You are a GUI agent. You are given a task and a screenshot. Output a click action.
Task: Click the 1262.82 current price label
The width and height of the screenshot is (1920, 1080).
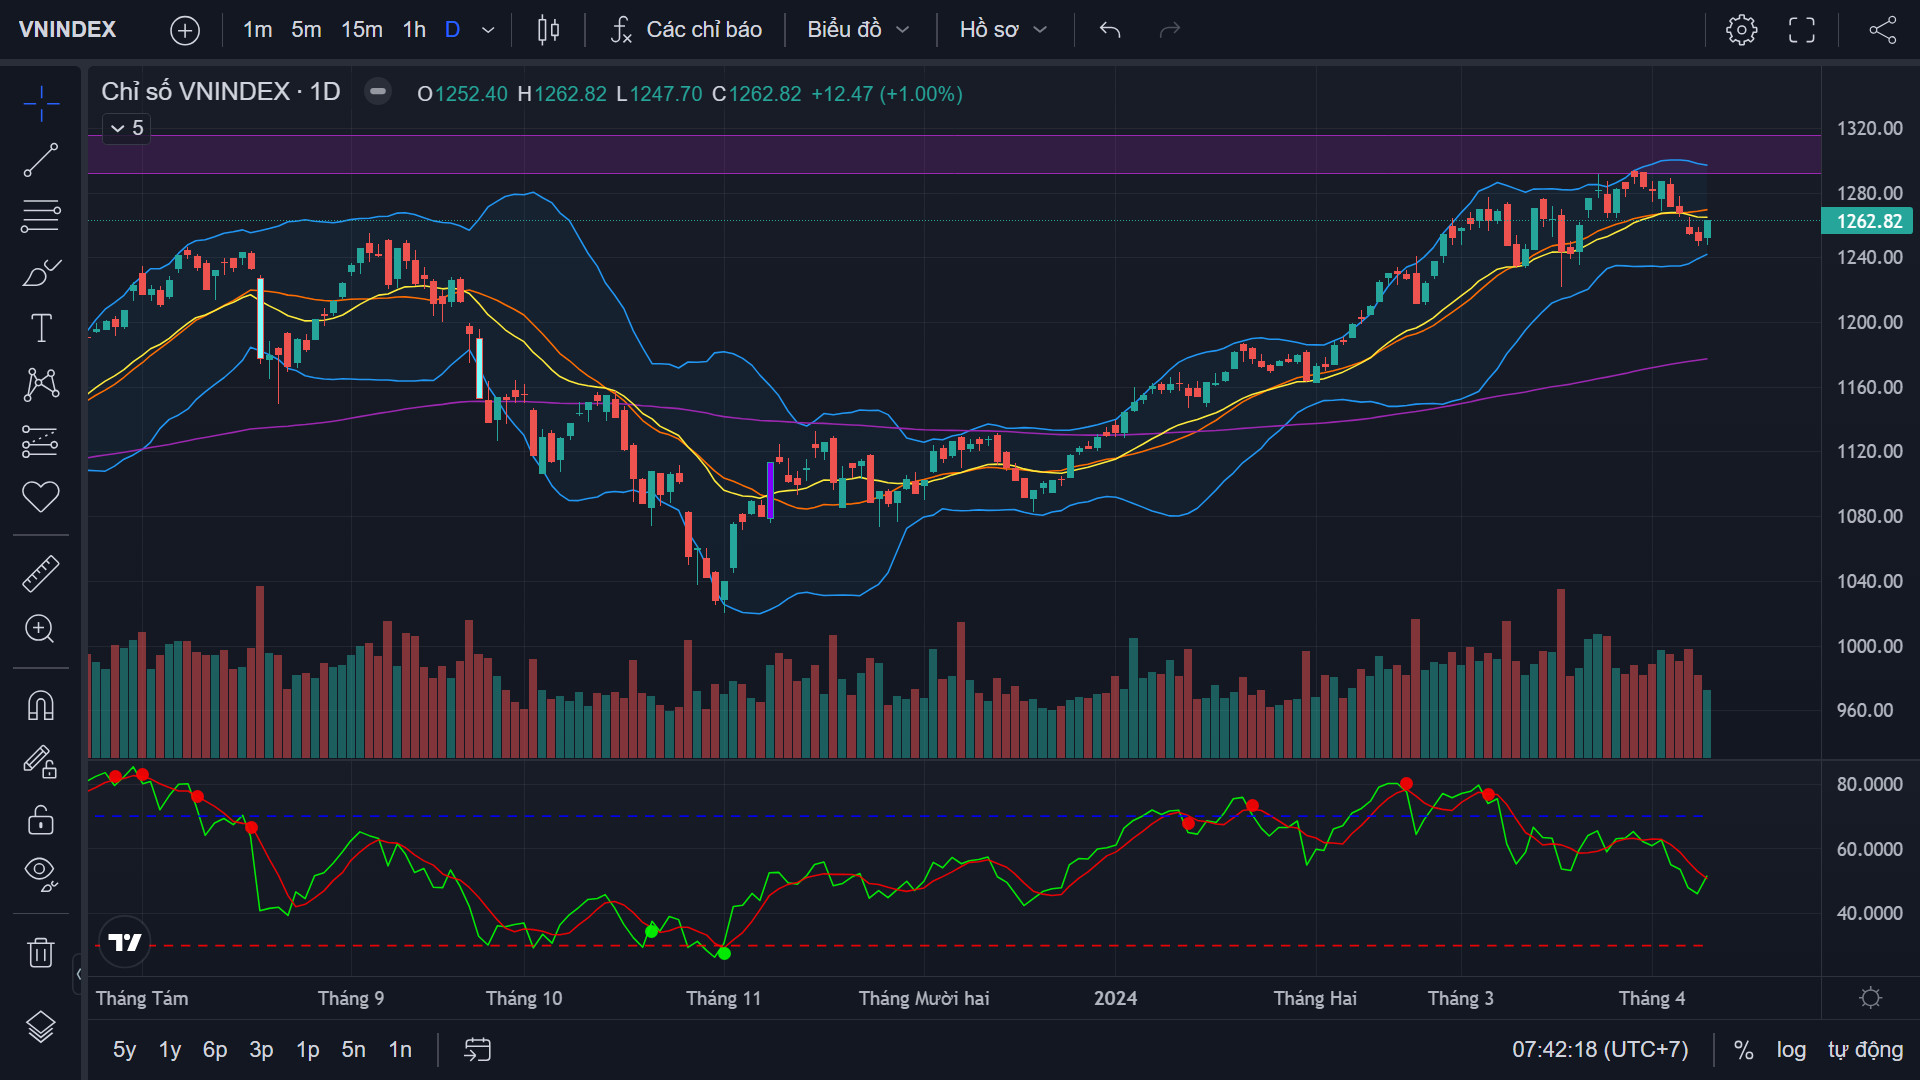click(1868, 221)
